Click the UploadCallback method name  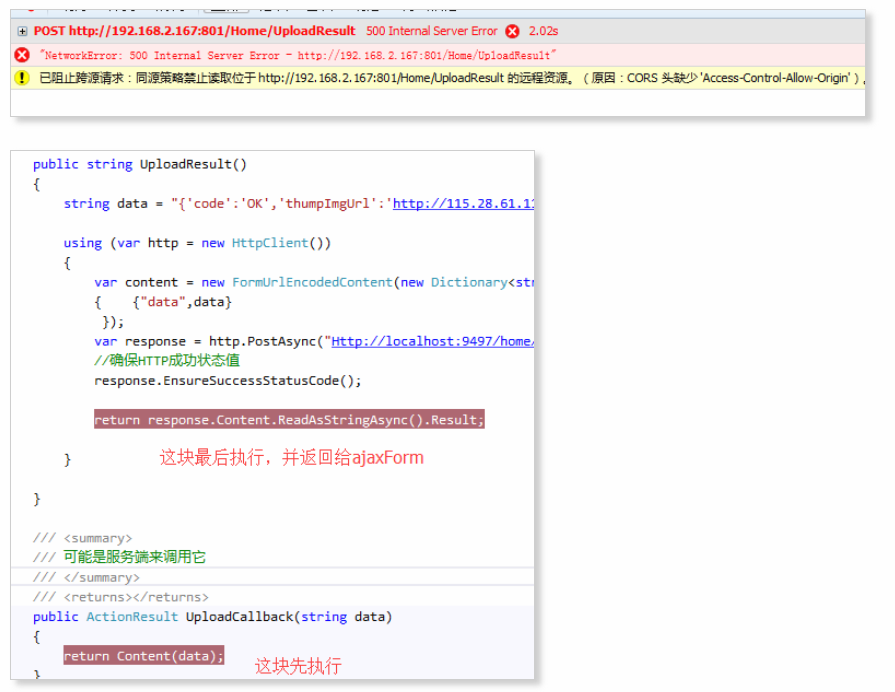click(x=239, y=617)
